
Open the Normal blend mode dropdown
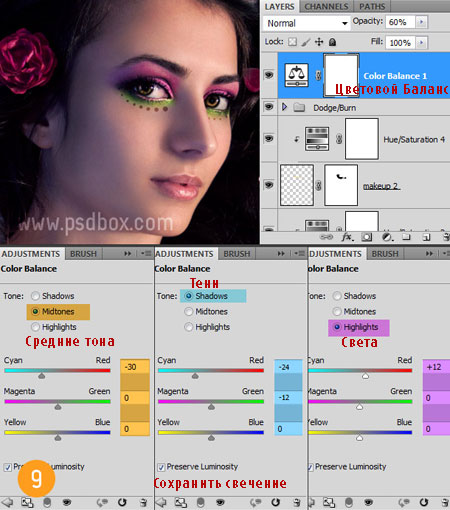307,23
